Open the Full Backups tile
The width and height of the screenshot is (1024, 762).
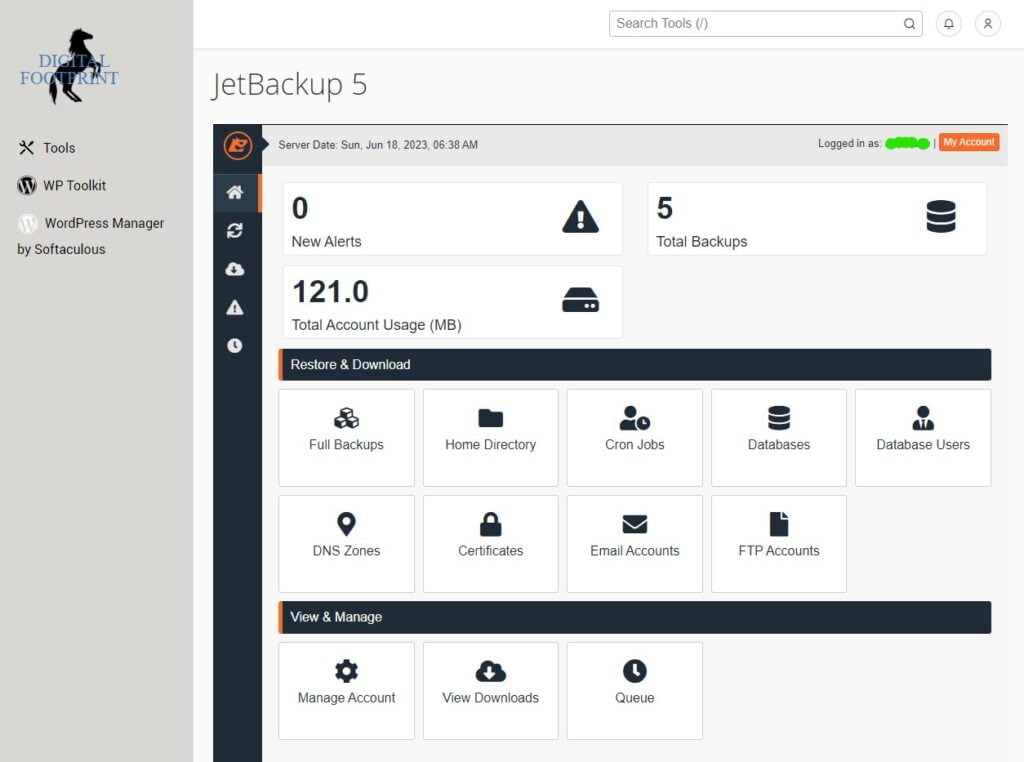(346, 437)
